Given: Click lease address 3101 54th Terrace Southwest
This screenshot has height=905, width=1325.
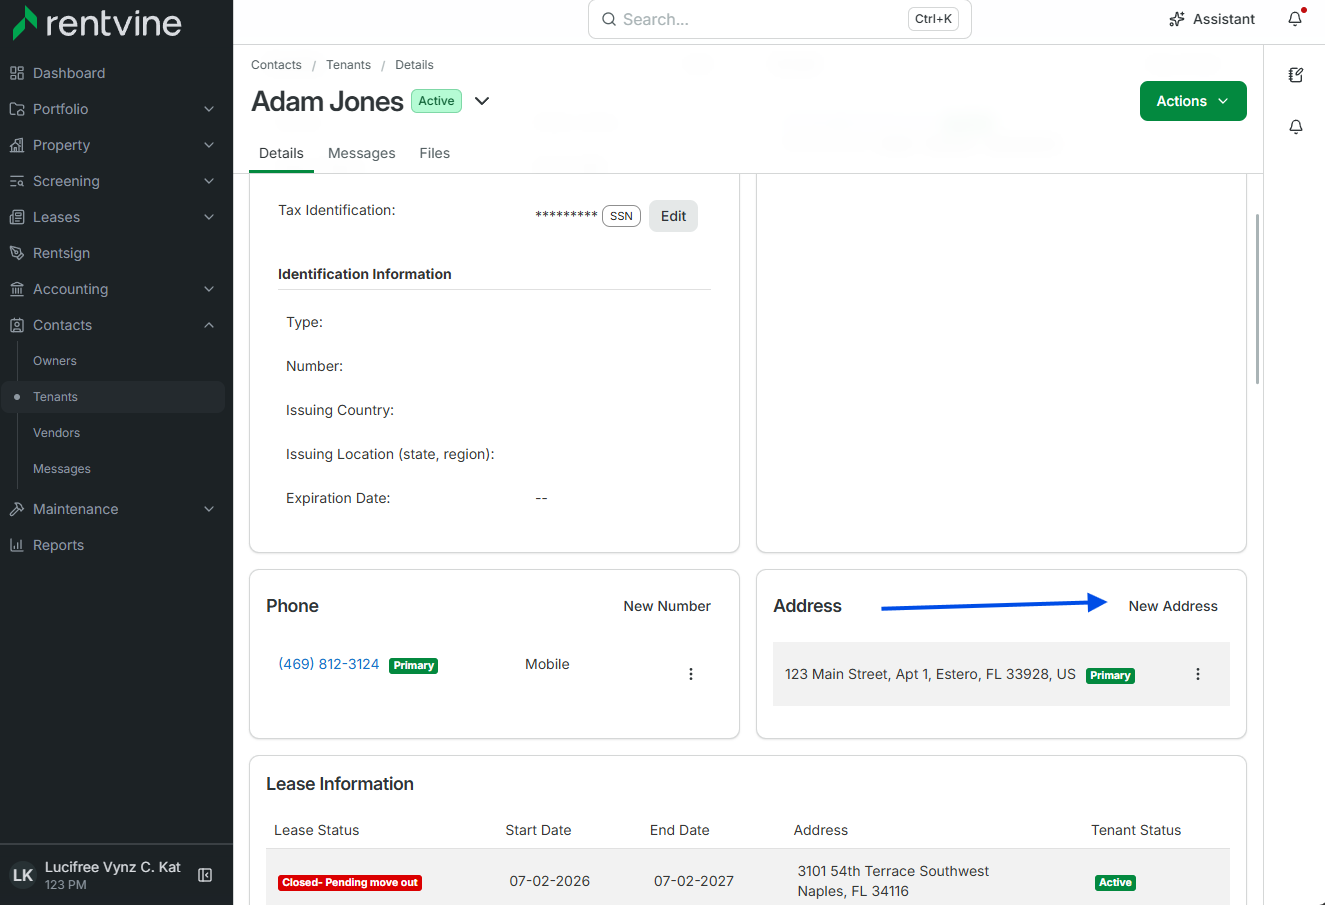Looking at the screenshot, I should (x=893, y=871).
